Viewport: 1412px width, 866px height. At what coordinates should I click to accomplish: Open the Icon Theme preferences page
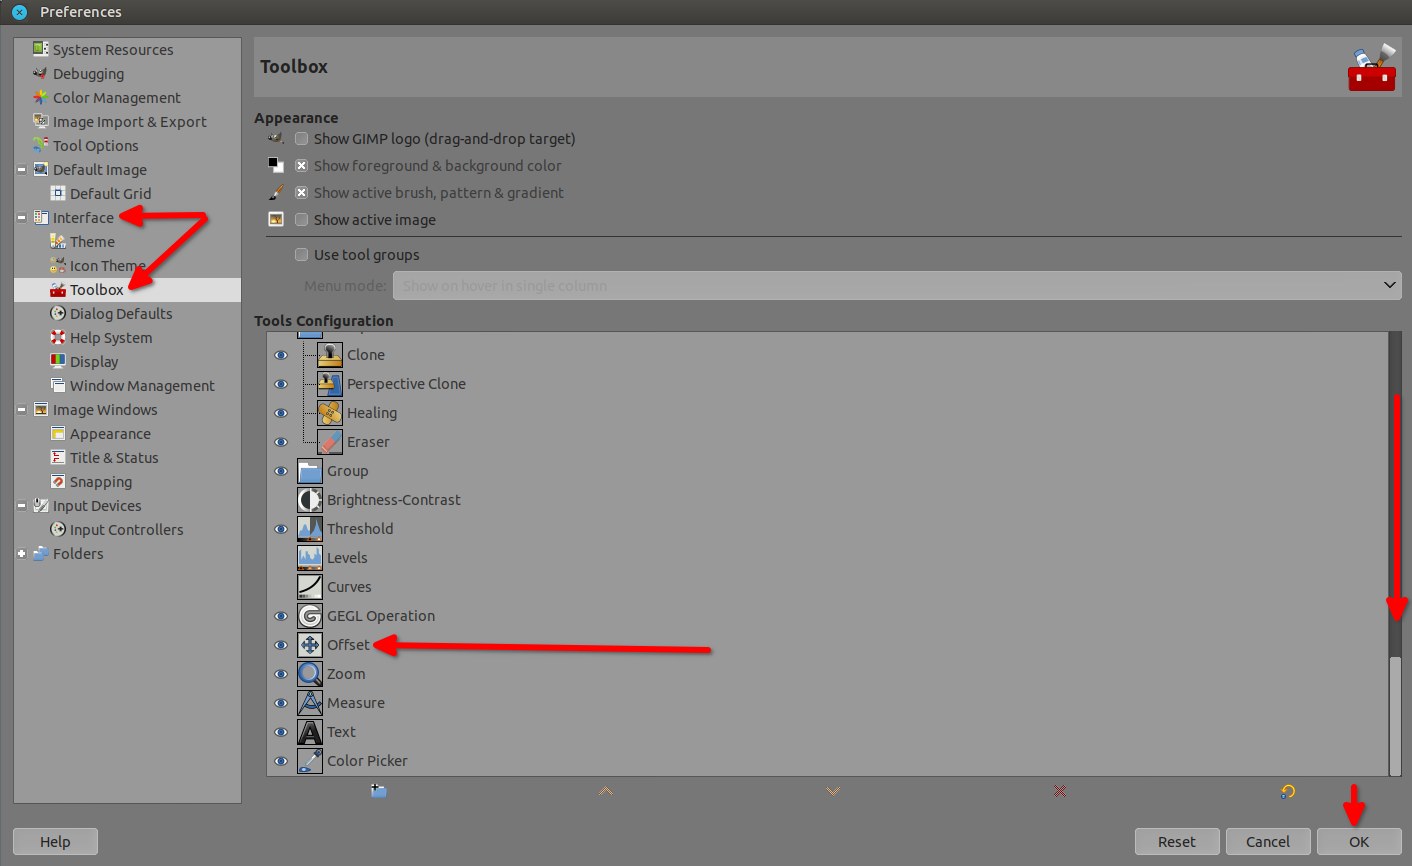(x=108, y=266)
